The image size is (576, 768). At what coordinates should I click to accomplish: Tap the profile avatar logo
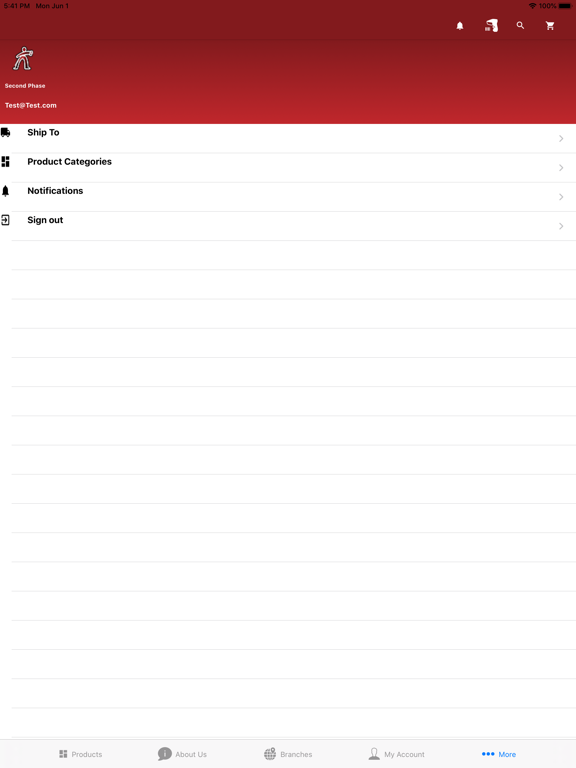[x=23, y=58]
